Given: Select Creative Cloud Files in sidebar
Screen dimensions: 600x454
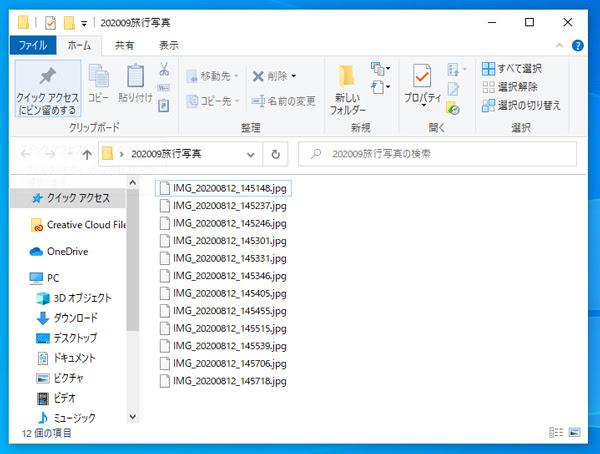Looking at the screenshot, I should (x=78, y=225).
